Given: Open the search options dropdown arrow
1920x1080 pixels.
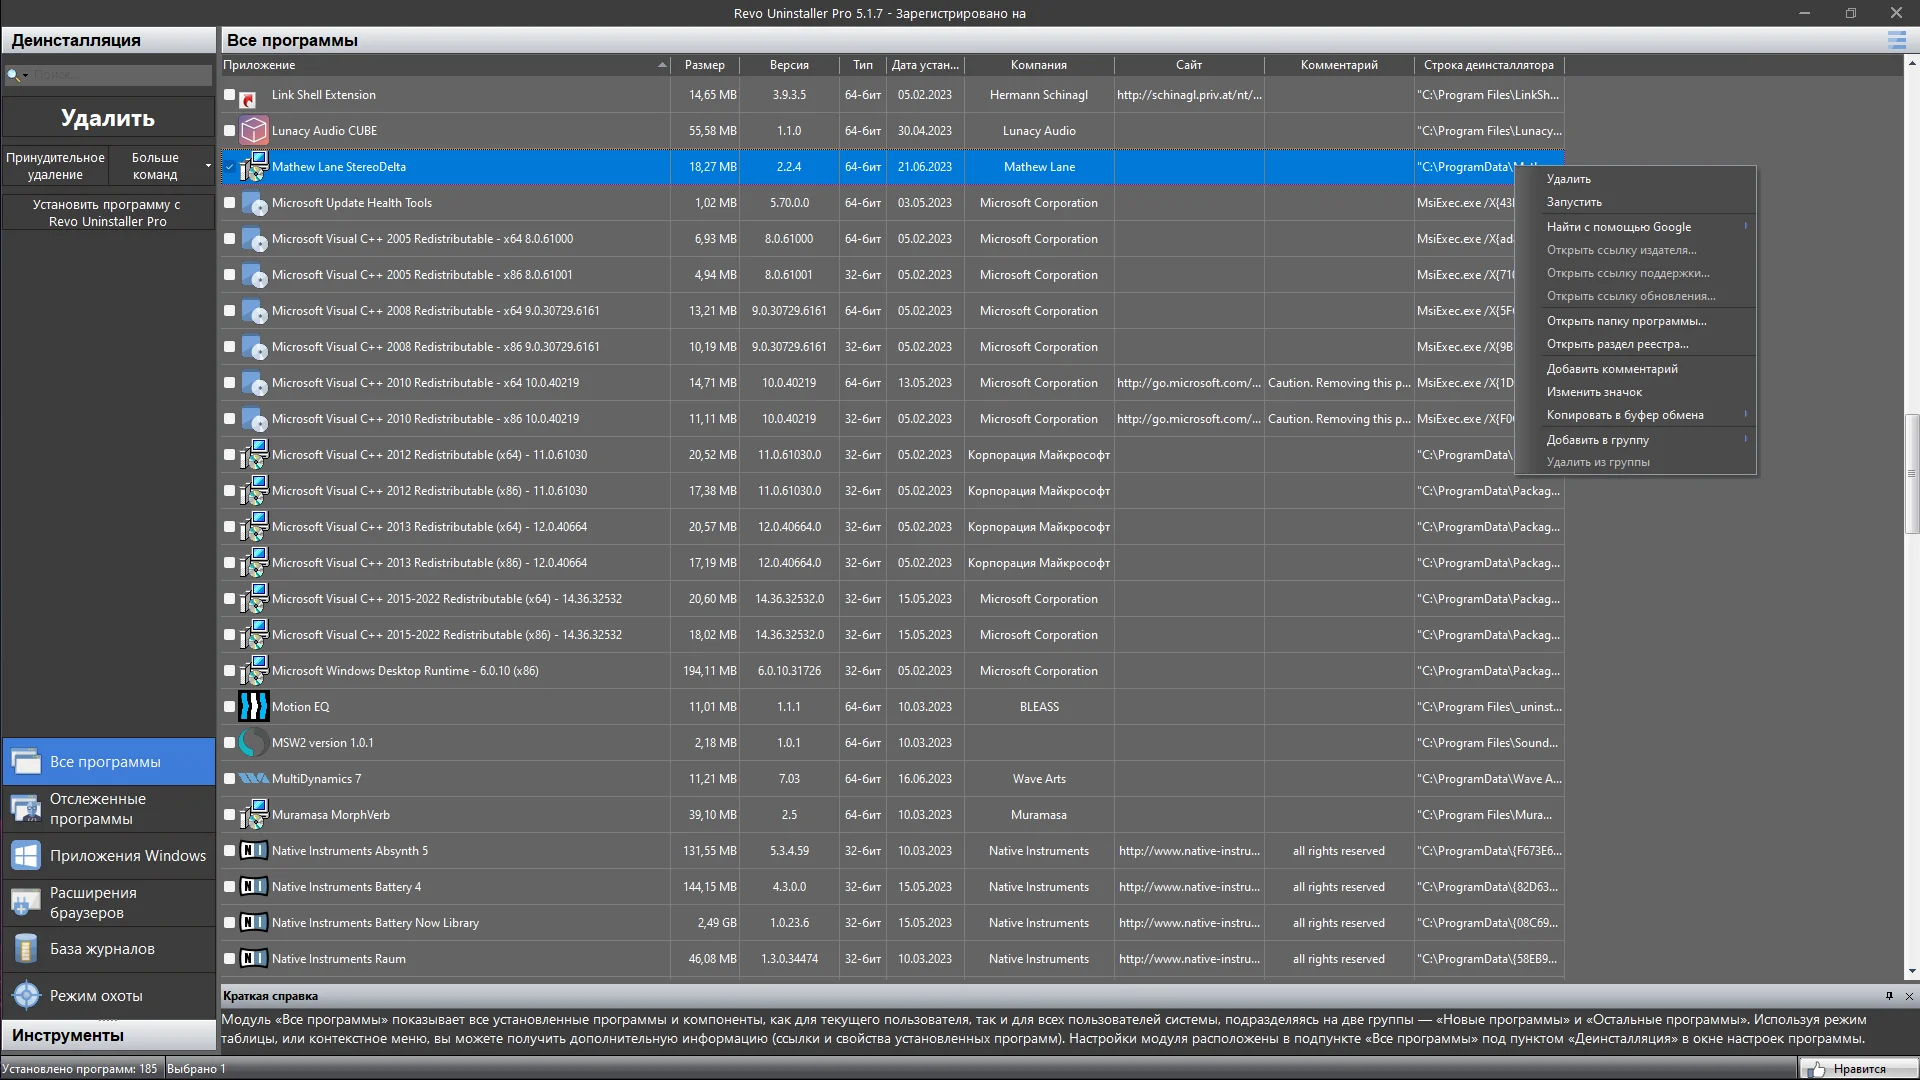Looking at the screenshot, I should pos(25,75).
